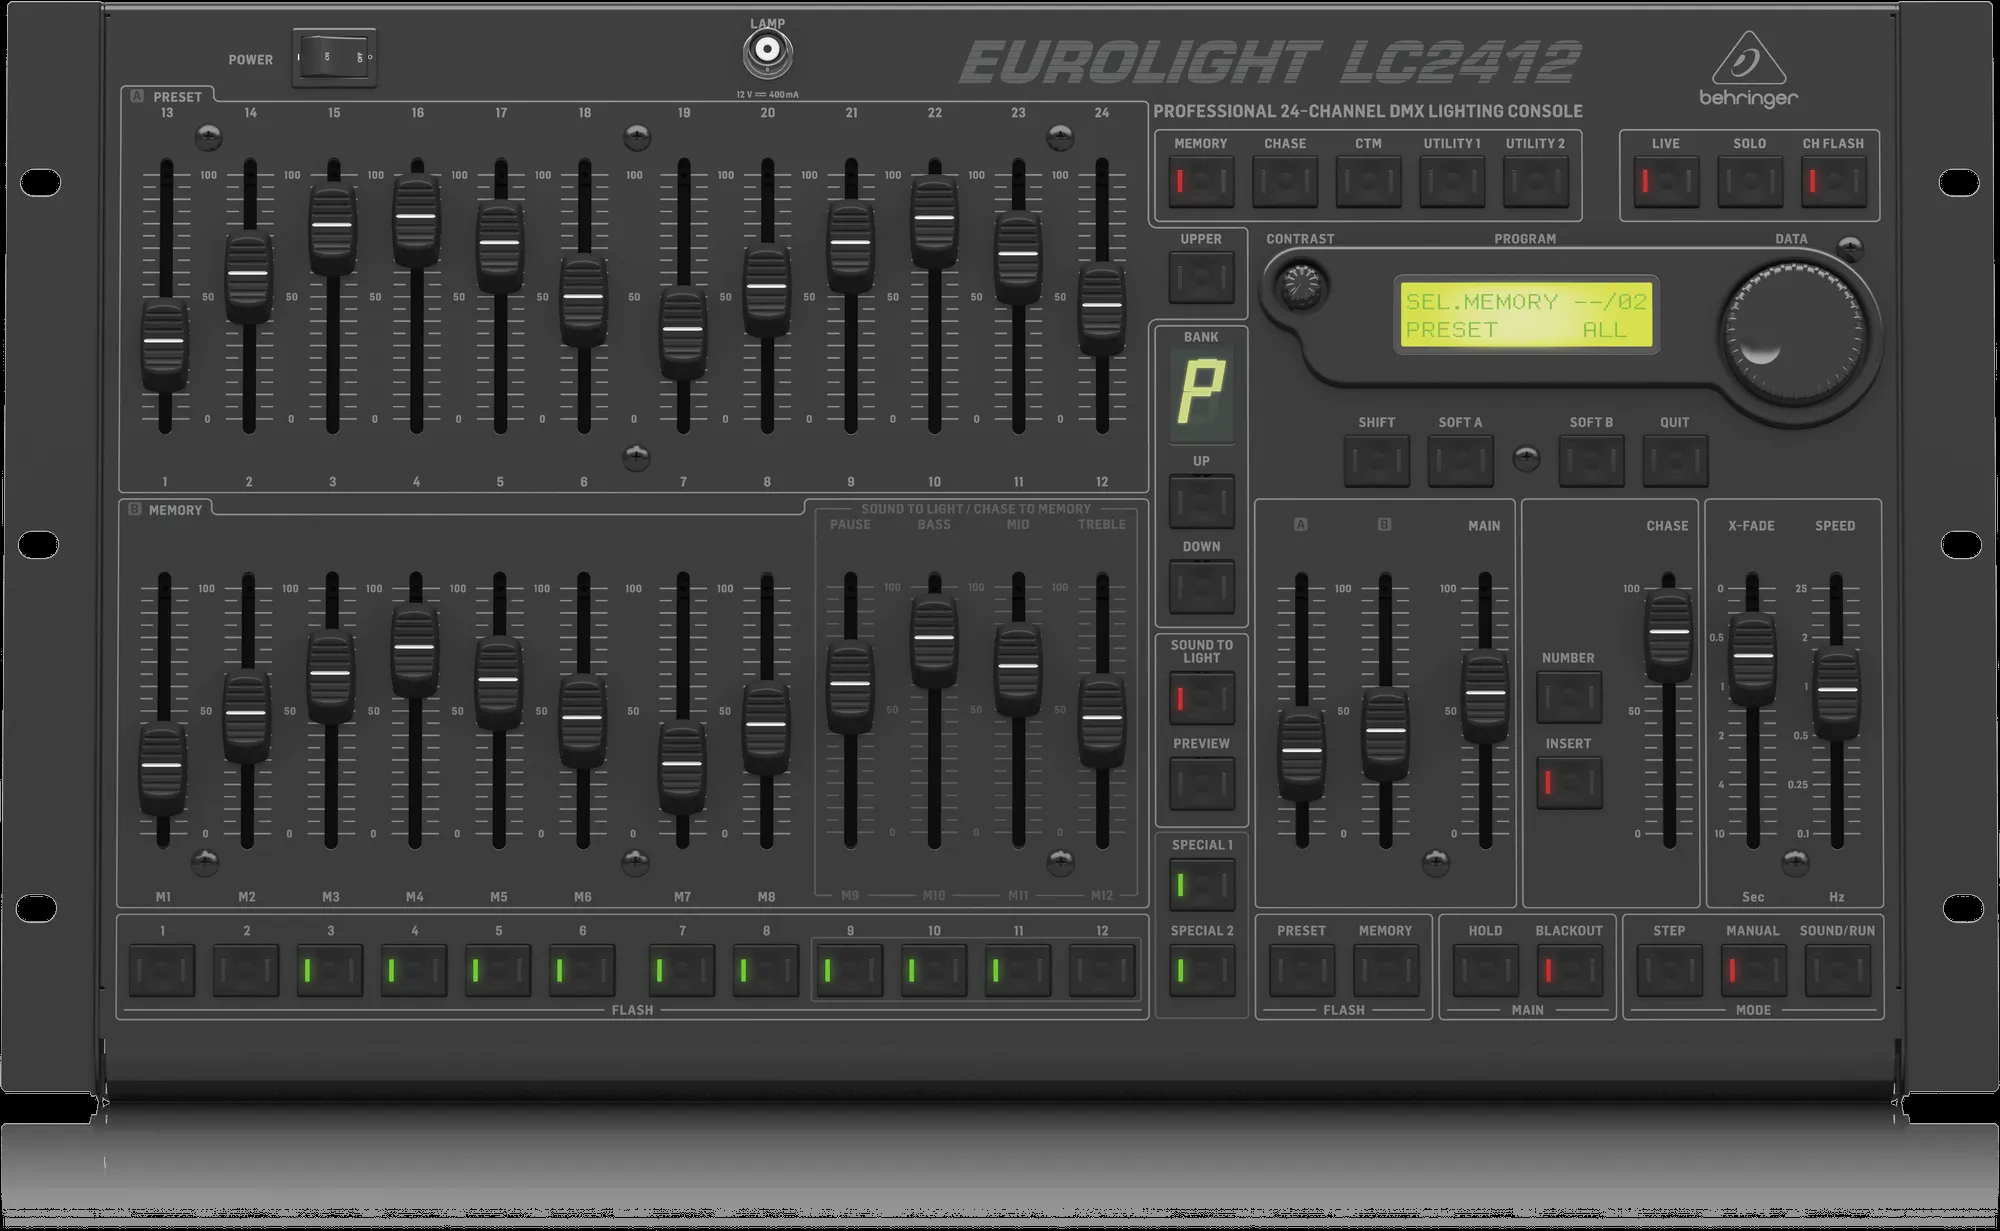The width and height of the screenshot is (2000, 1231).
Task: Click the memory M4 fader
Action: [x=414, y=649]
